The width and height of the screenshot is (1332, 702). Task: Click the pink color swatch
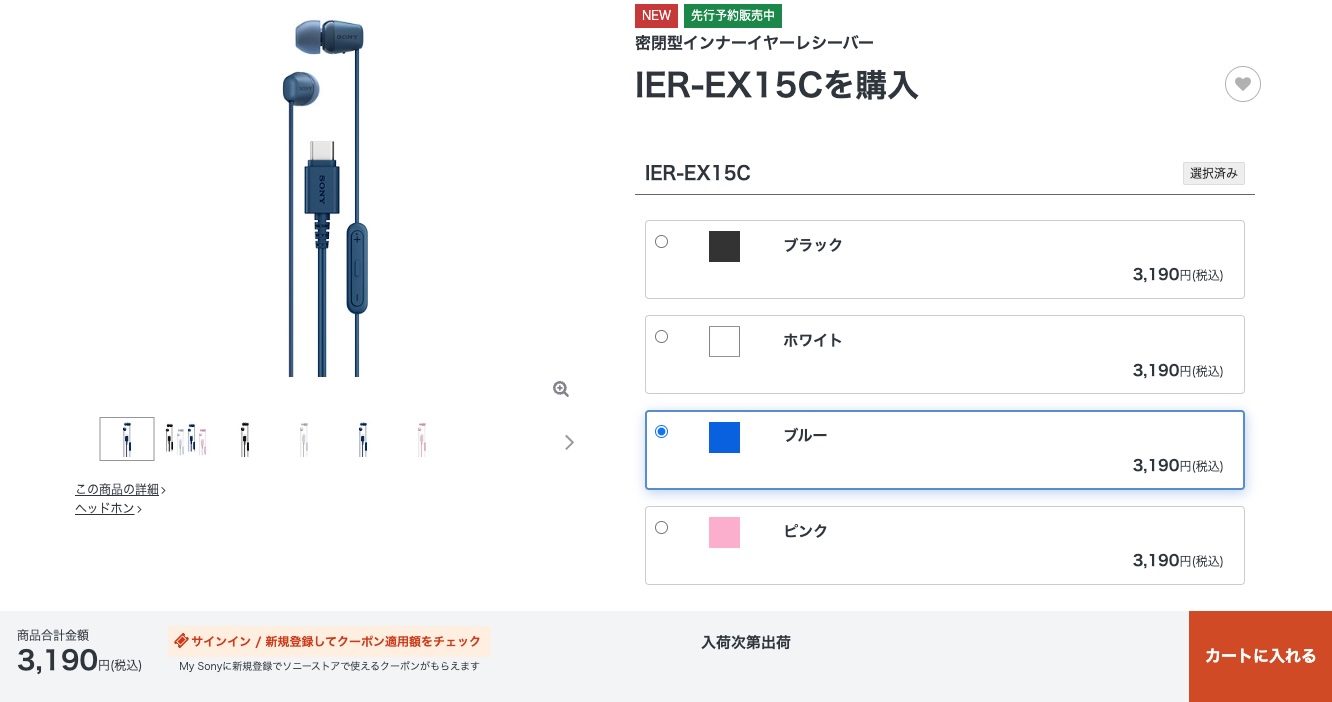click(724, 532)
